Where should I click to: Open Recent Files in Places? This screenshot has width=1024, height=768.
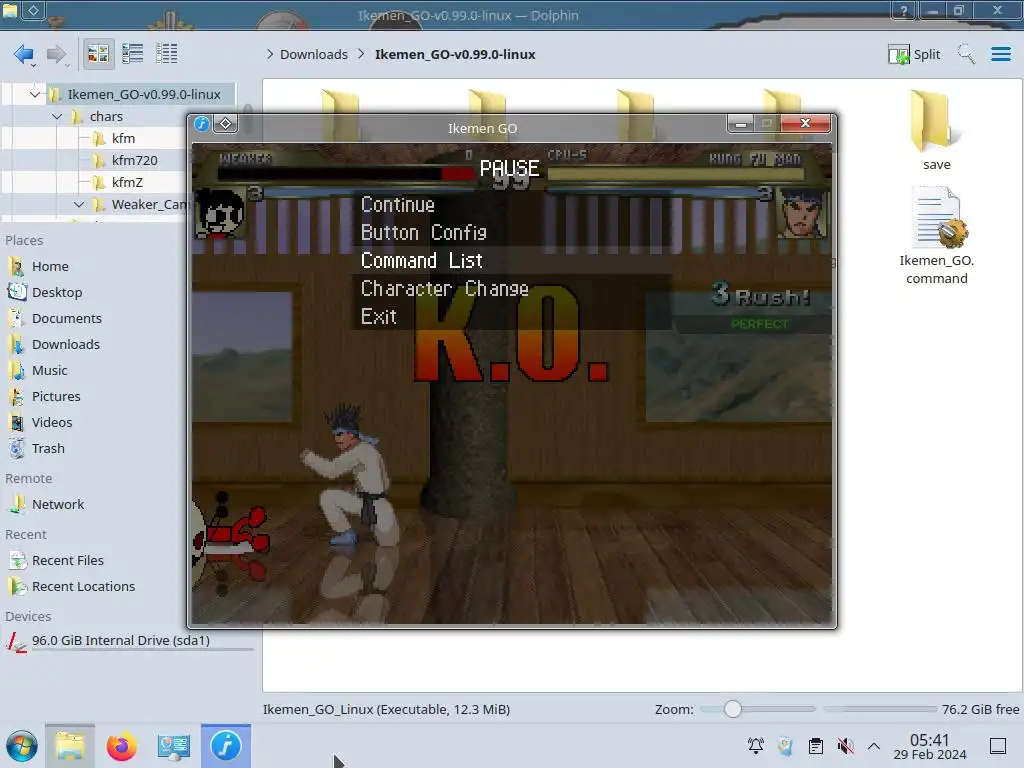[x=67, y=560]
